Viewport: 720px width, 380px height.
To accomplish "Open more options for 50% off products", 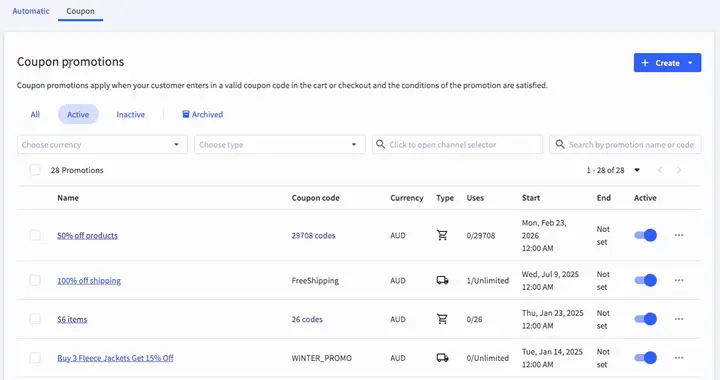I will pos(679,235).
